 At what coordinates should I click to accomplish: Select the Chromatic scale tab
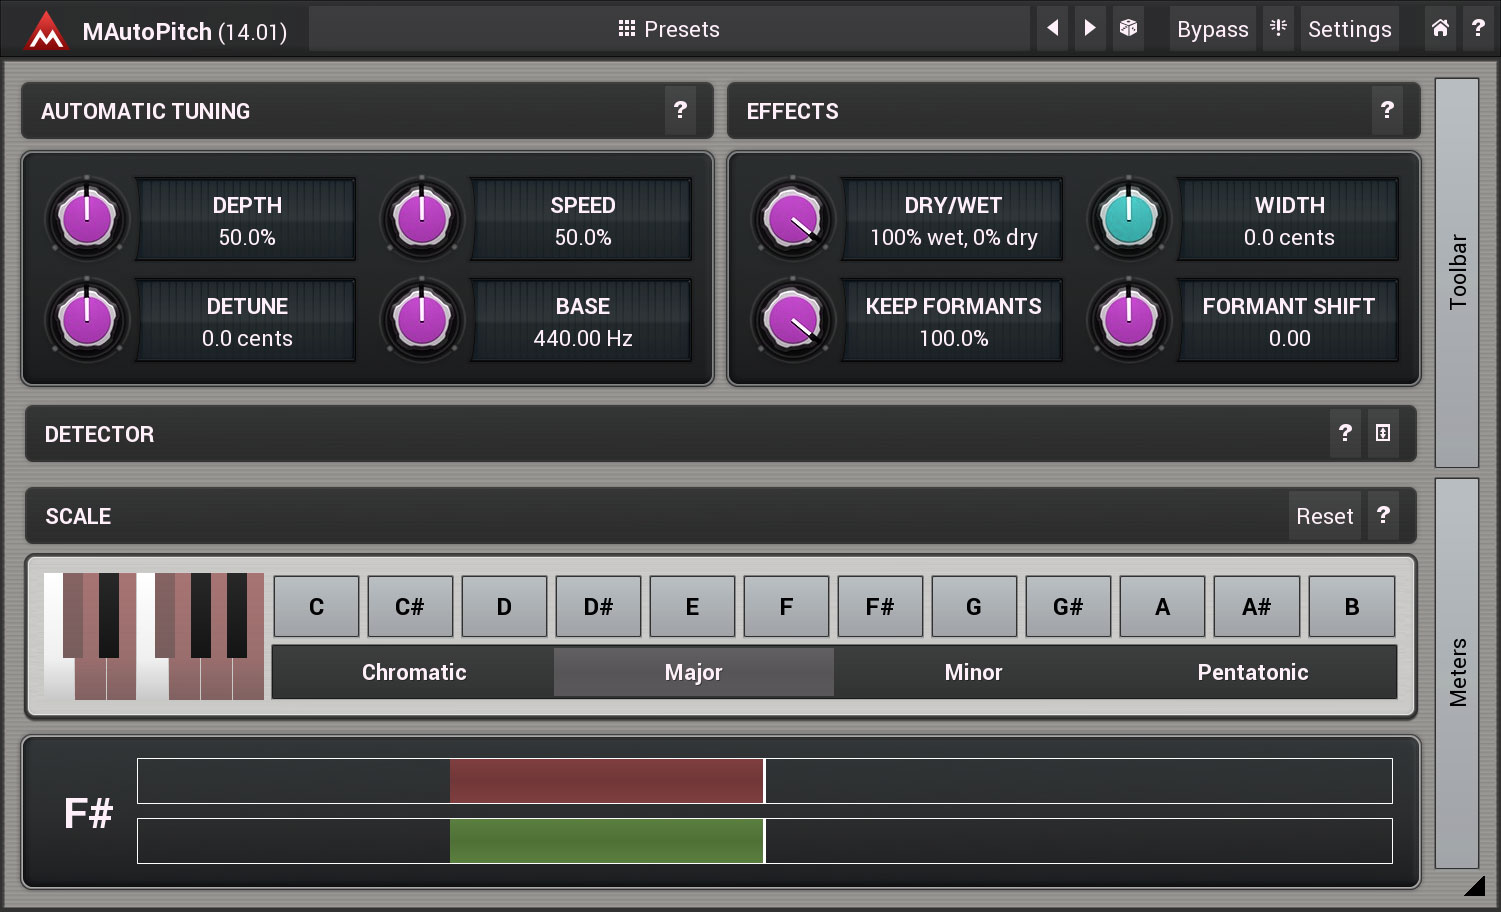tap(414, 672)
